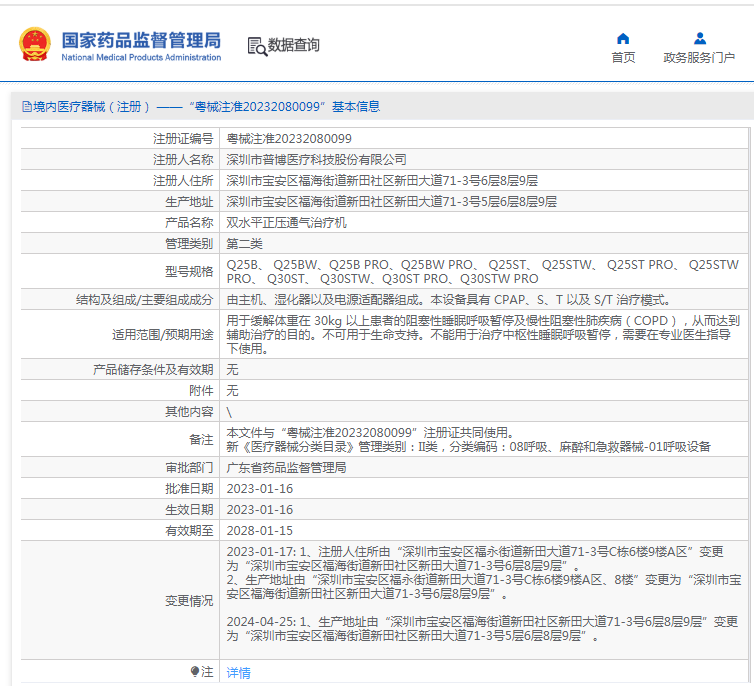The height and width of the screenshot is (686, 754).
Task: Select 深圳市普博医疗科技股份有限公司 registrant name
Action: 316,160
